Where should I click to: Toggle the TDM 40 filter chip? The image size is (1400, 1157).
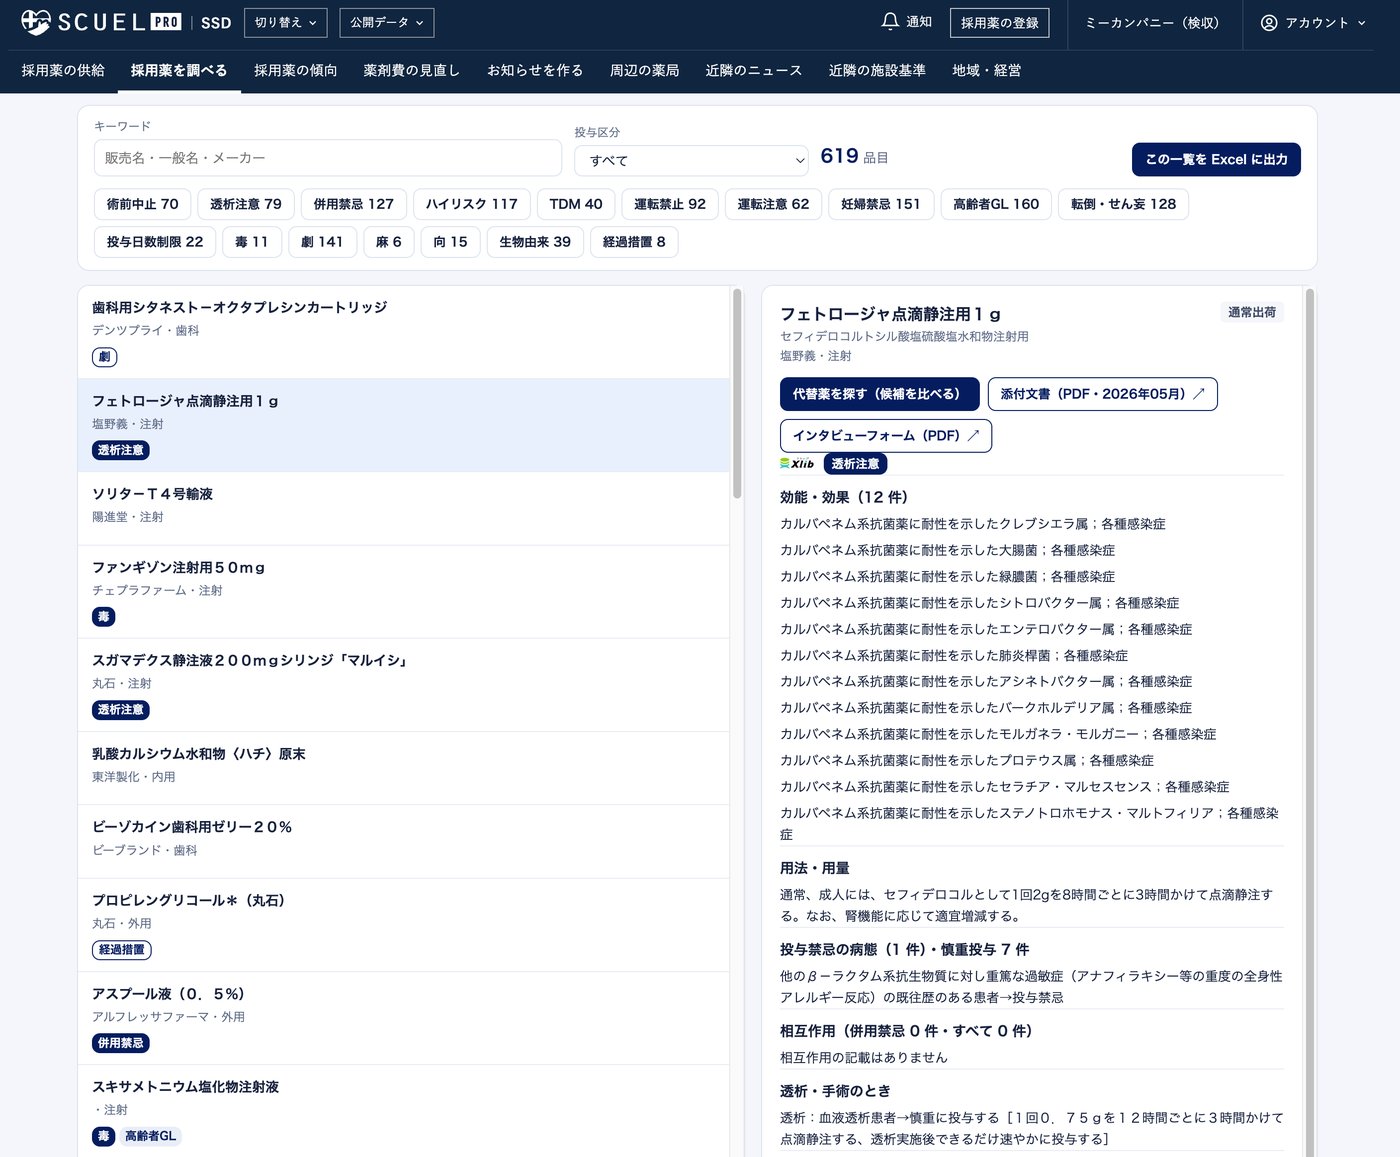(x=576, y=204)
